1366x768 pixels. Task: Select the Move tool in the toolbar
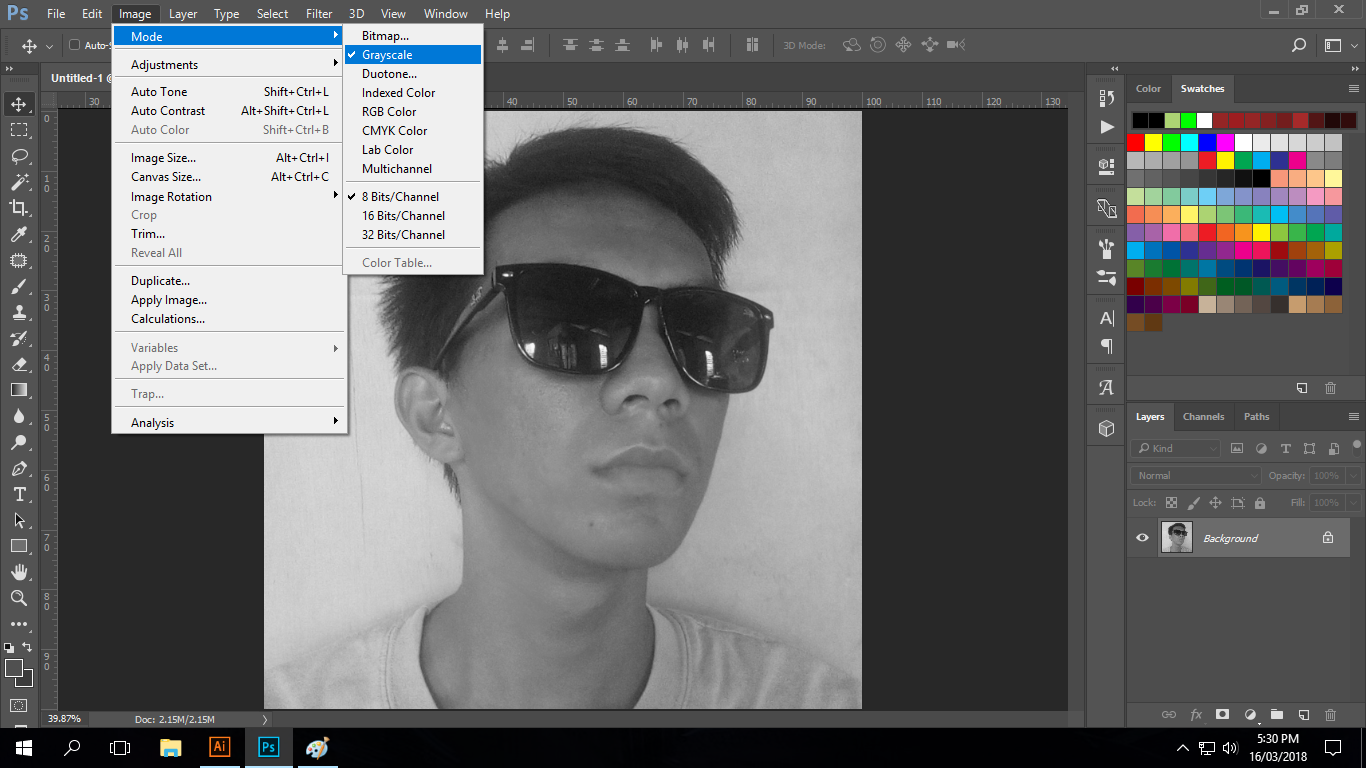(19, 103)
